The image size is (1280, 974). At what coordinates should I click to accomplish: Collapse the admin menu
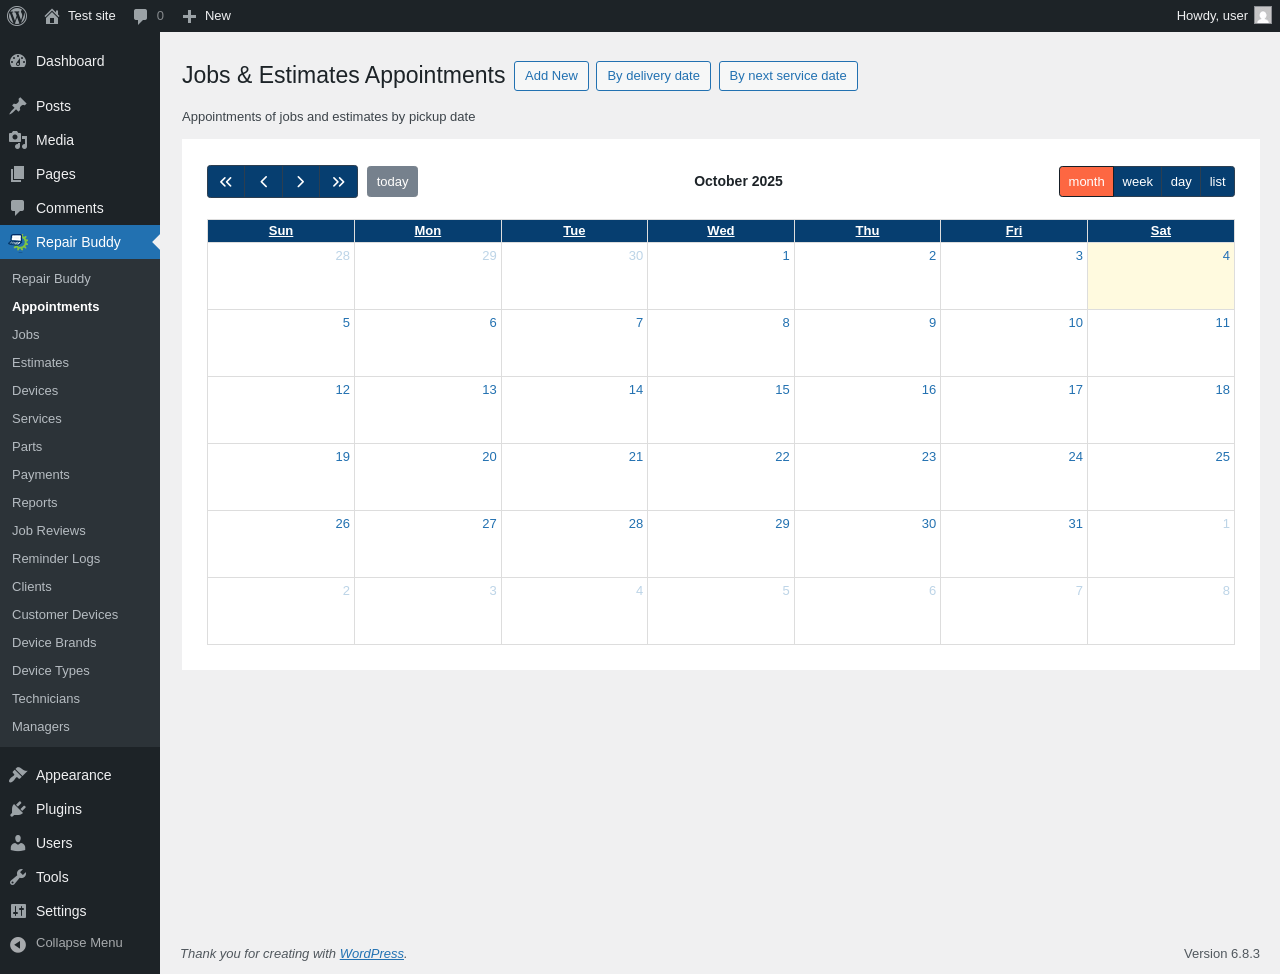point(80,943)
